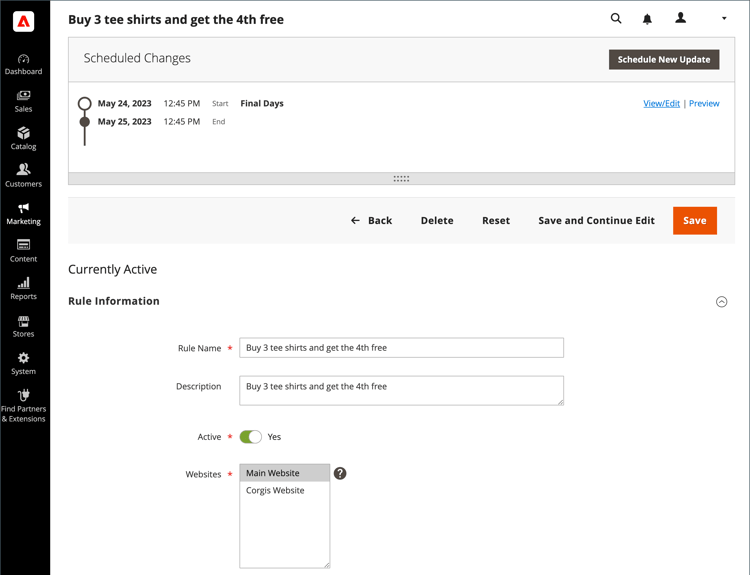Open the admin account dropdown arrow
This screenshot has width=750, height=575.
point(724,19)
